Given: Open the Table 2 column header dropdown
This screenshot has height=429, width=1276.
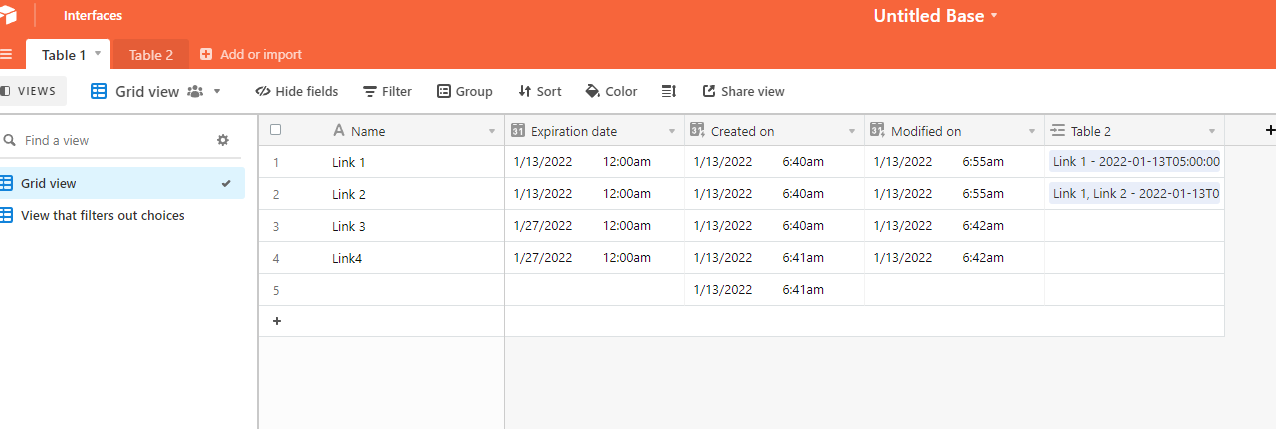Looking at the screenshot, I should click(1212, 131).
